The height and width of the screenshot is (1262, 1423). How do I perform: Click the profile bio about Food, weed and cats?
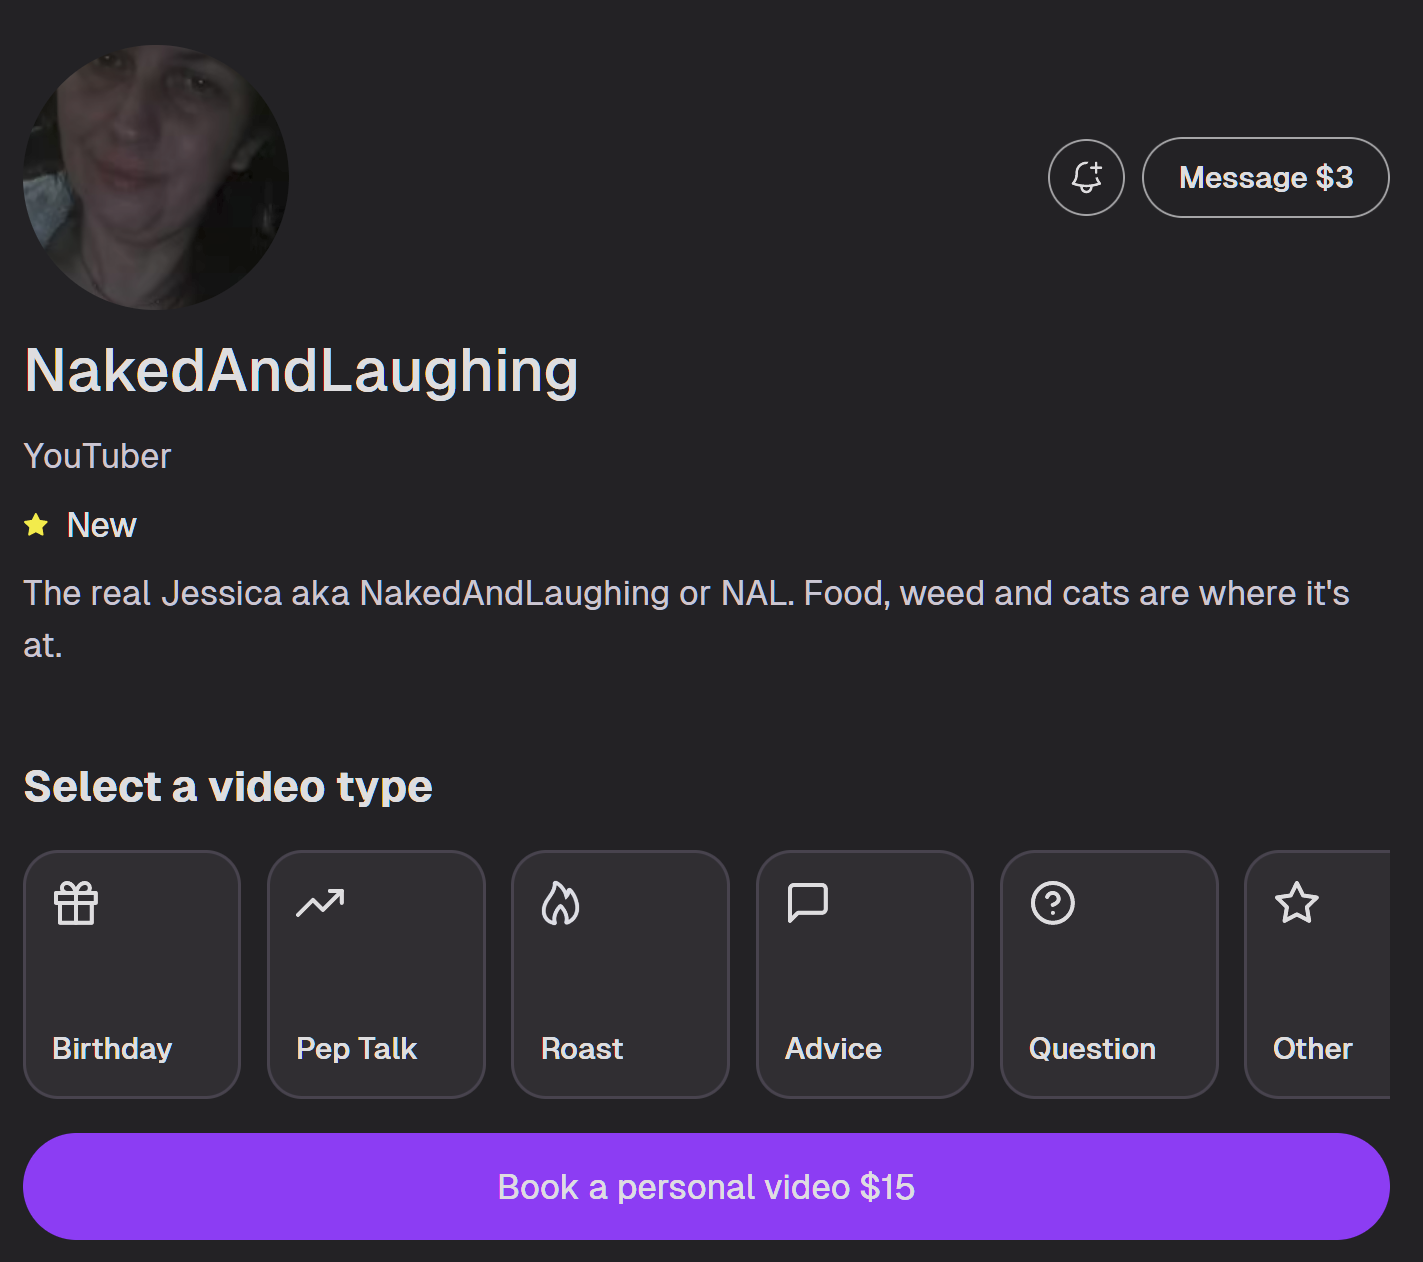(x=686, y=619)
